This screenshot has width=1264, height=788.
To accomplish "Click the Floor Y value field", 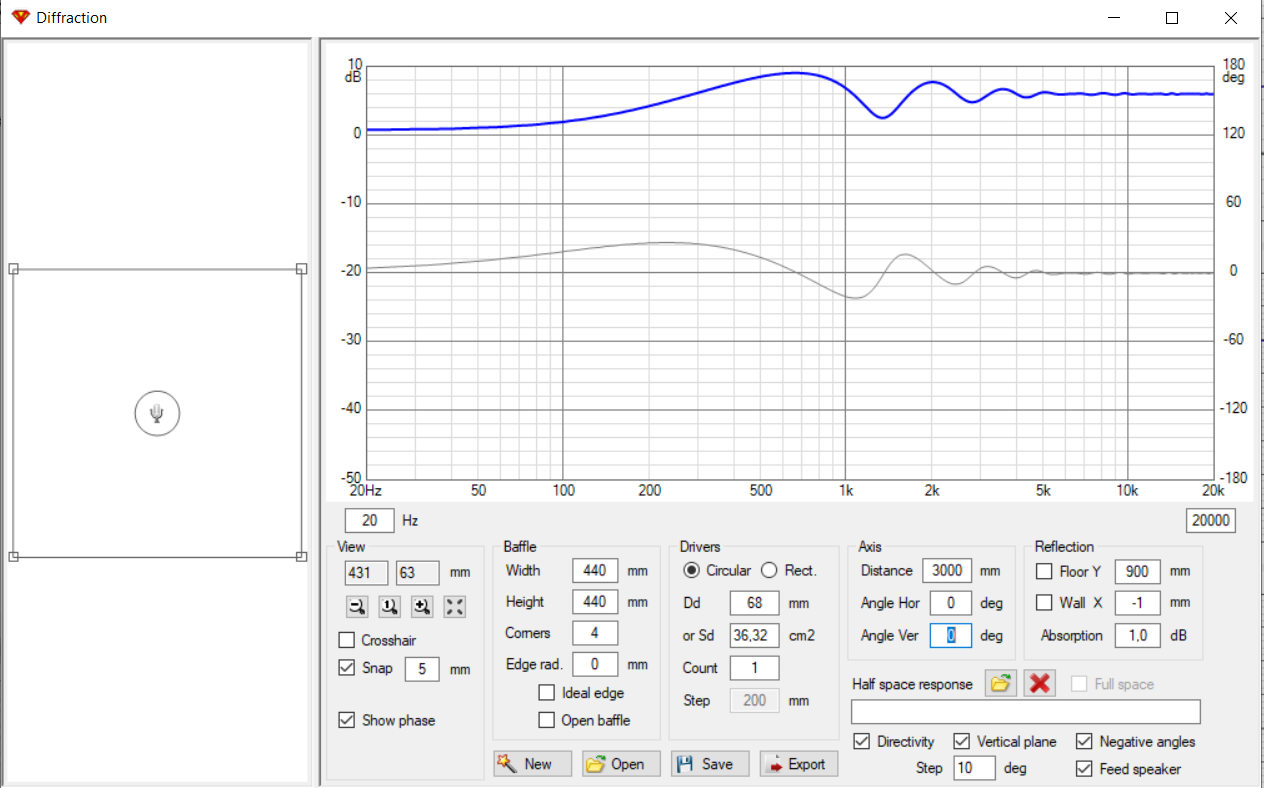I will coord(1137,571).
